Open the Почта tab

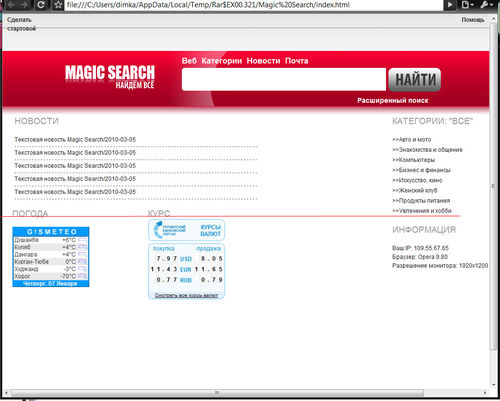pyautogui.click(x=296, y=61)
